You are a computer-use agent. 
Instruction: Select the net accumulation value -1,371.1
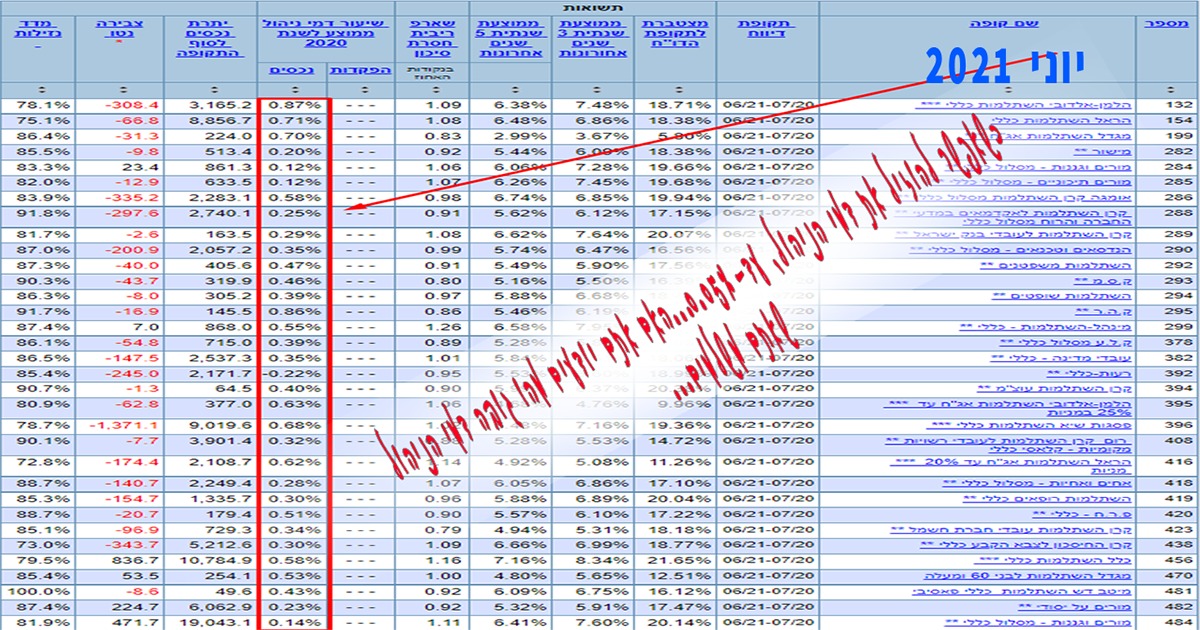(x=119, y=425)
